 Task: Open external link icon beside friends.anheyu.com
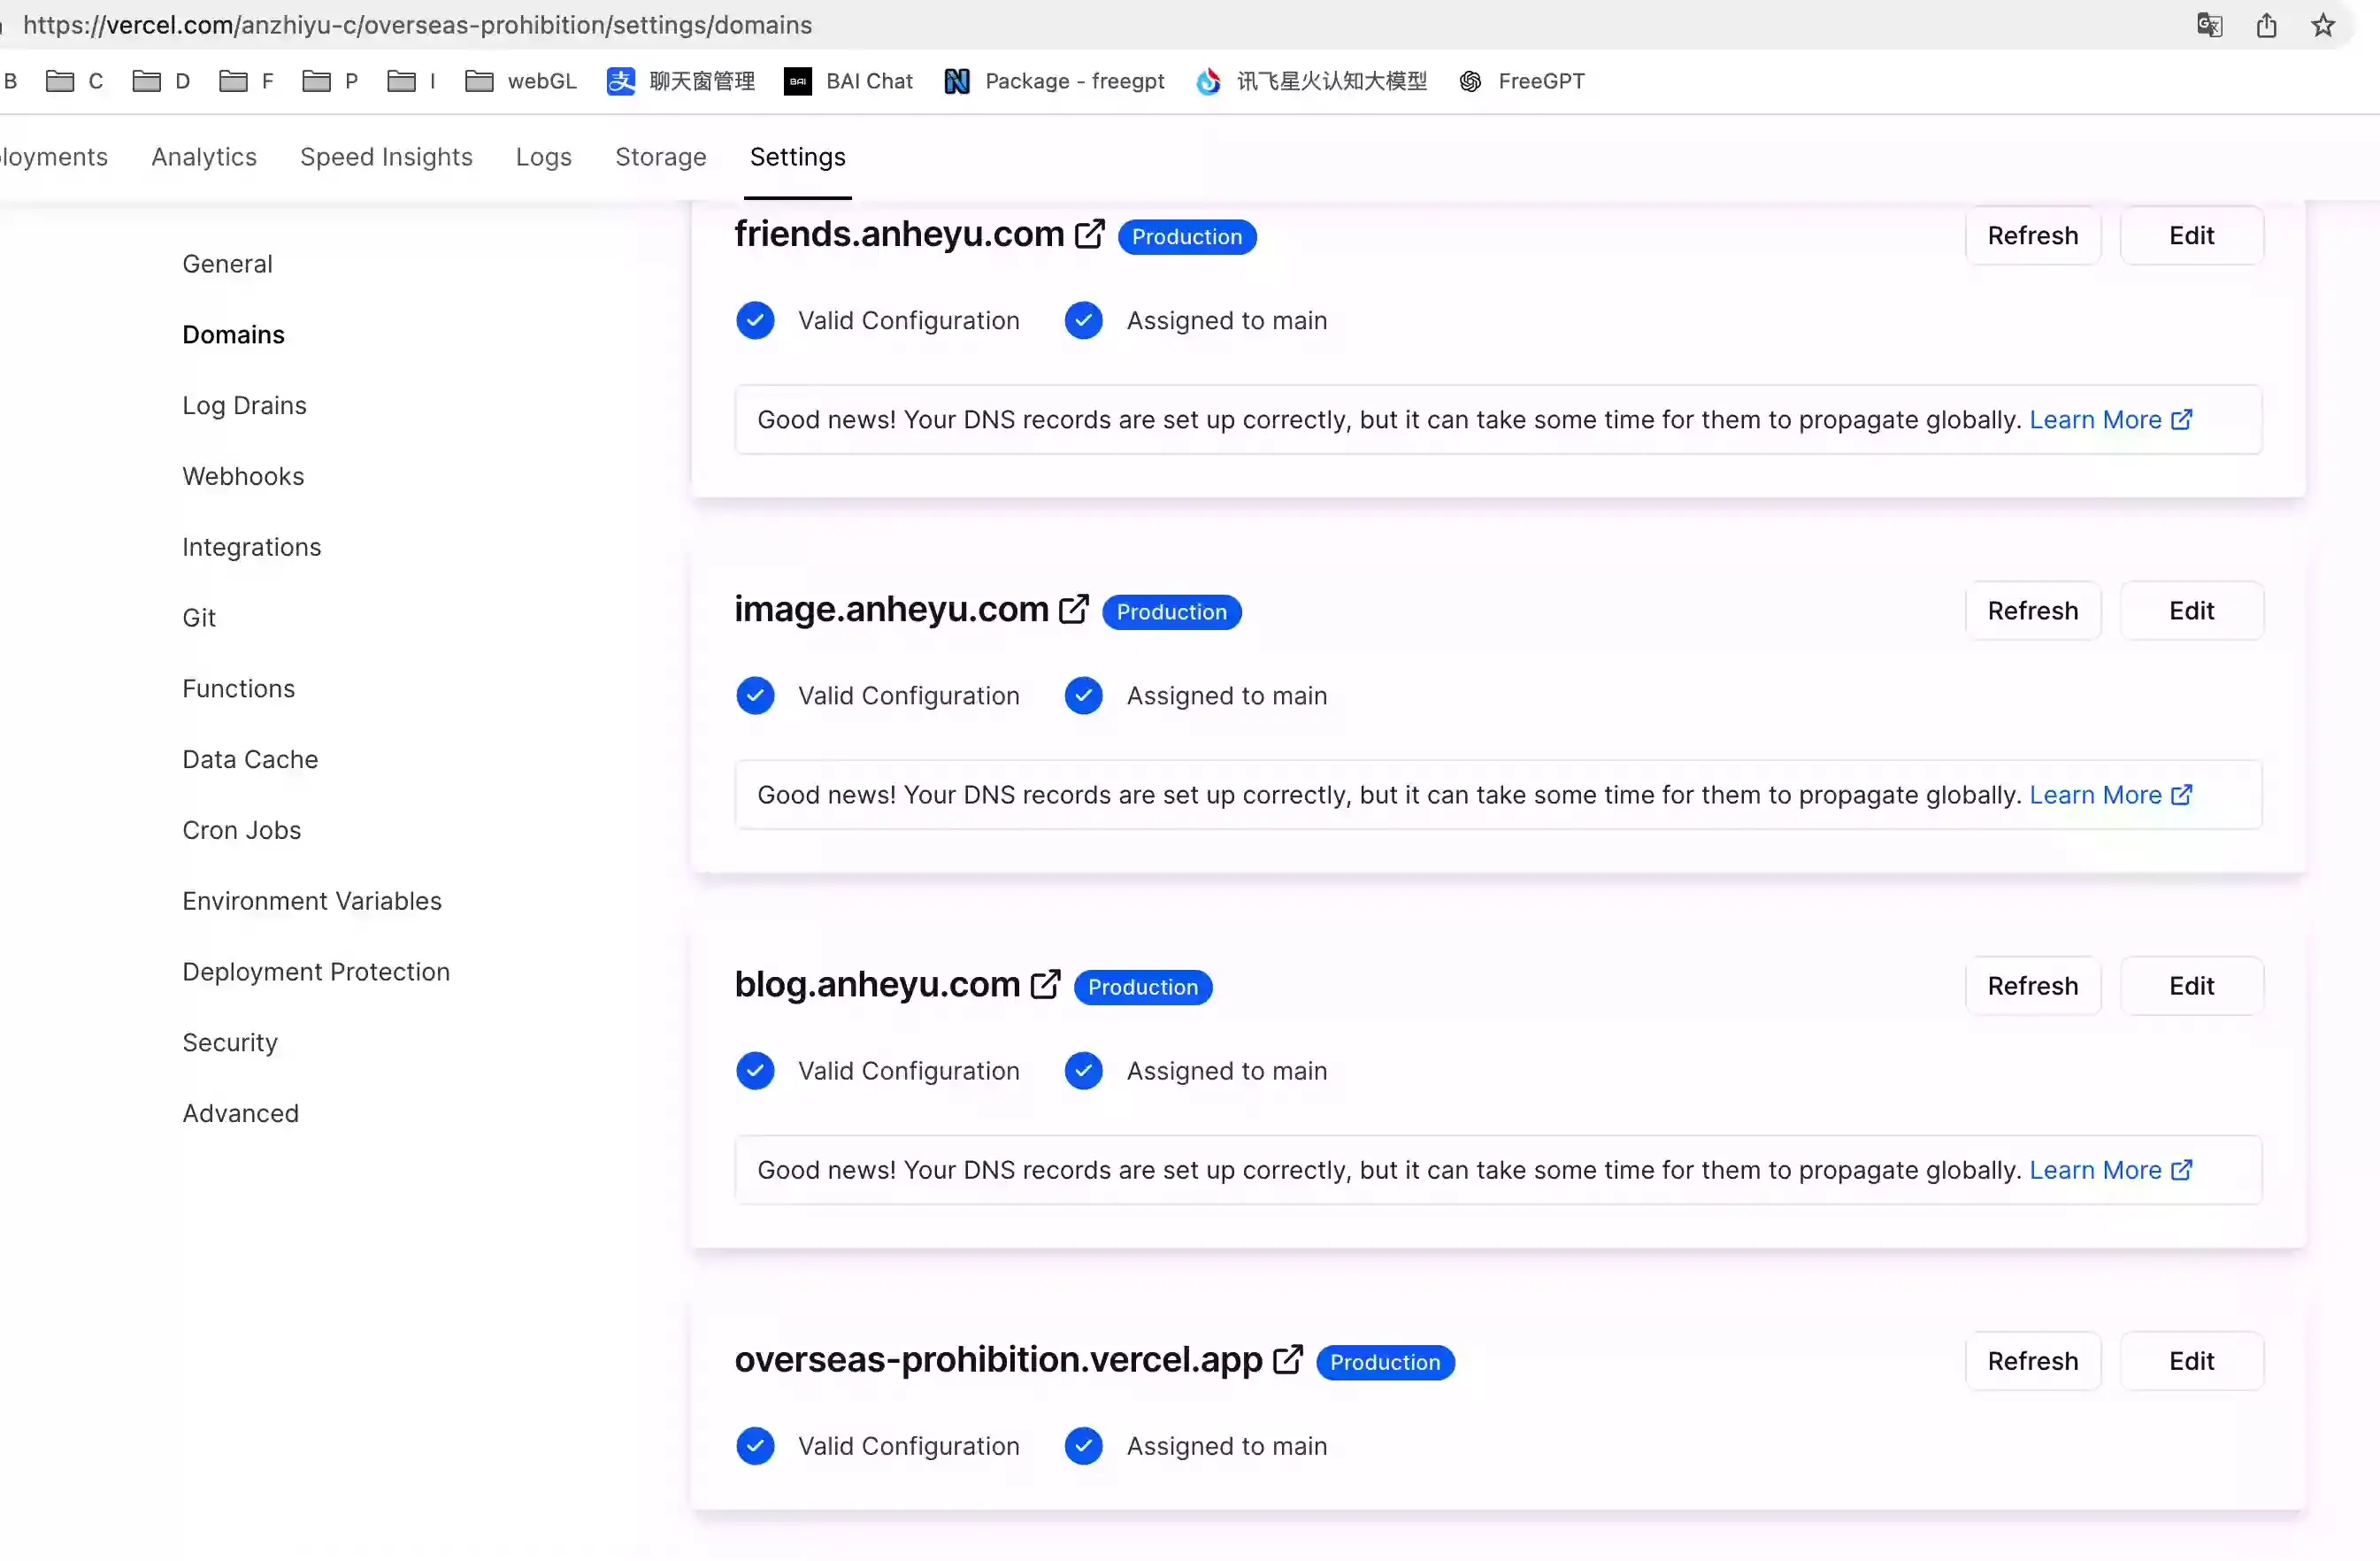1089,234
